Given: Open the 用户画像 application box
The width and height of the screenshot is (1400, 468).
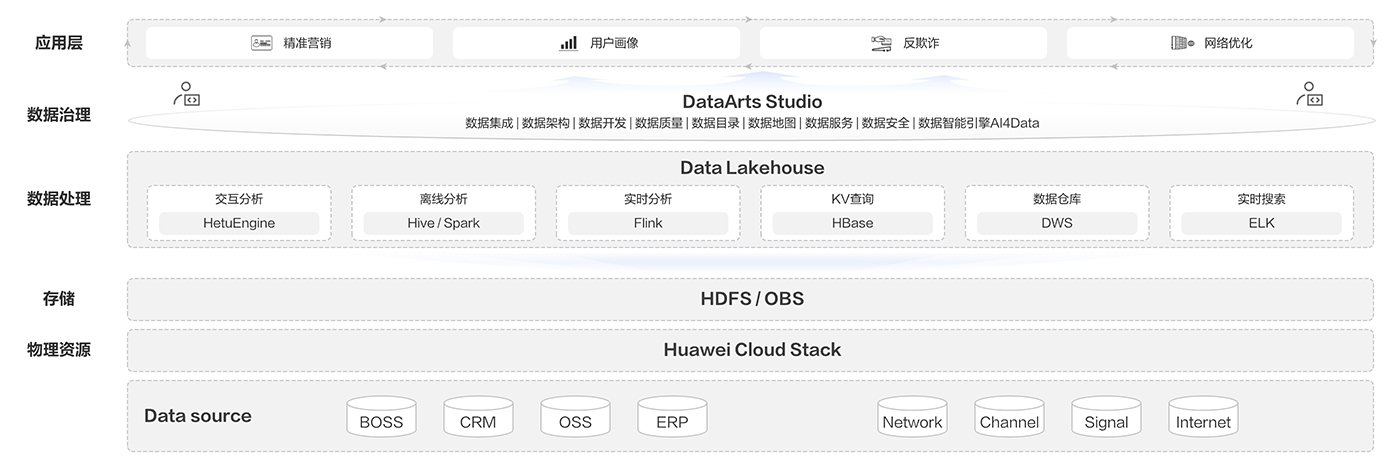Looking at the screenshot, I should click(597, 43).
